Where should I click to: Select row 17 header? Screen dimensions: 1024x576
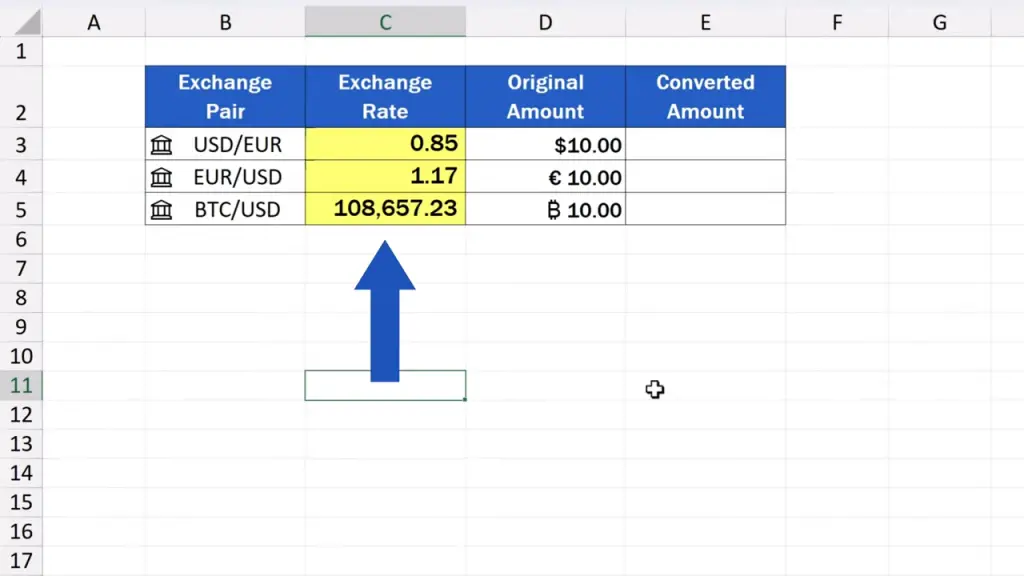tap(22, 561)
